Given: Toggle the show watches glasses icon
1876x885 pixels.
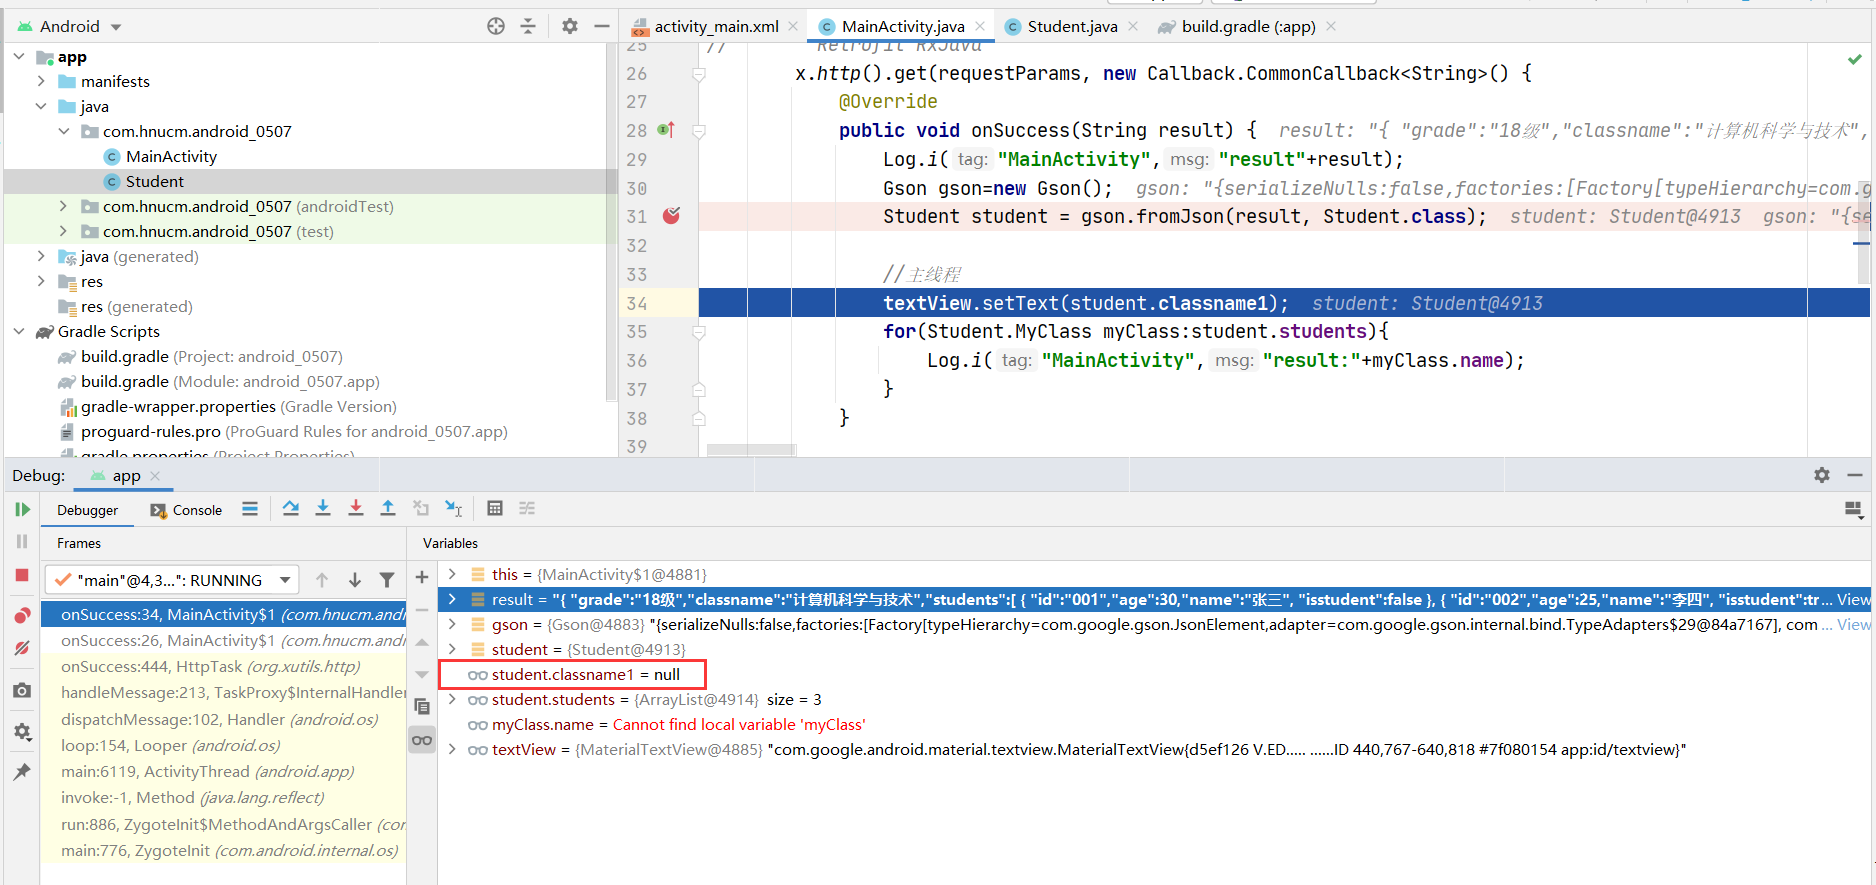Looking at the screenshot, I should click(x=422, y=740).
